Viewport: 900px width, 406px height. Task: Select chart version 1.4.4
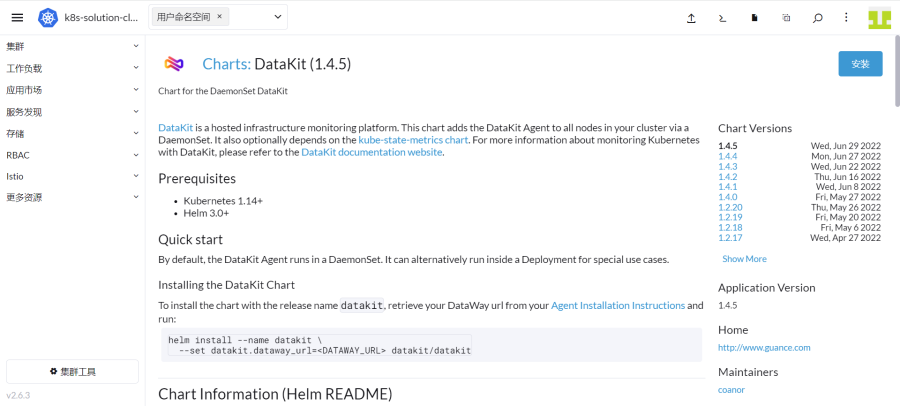[728, 156]
